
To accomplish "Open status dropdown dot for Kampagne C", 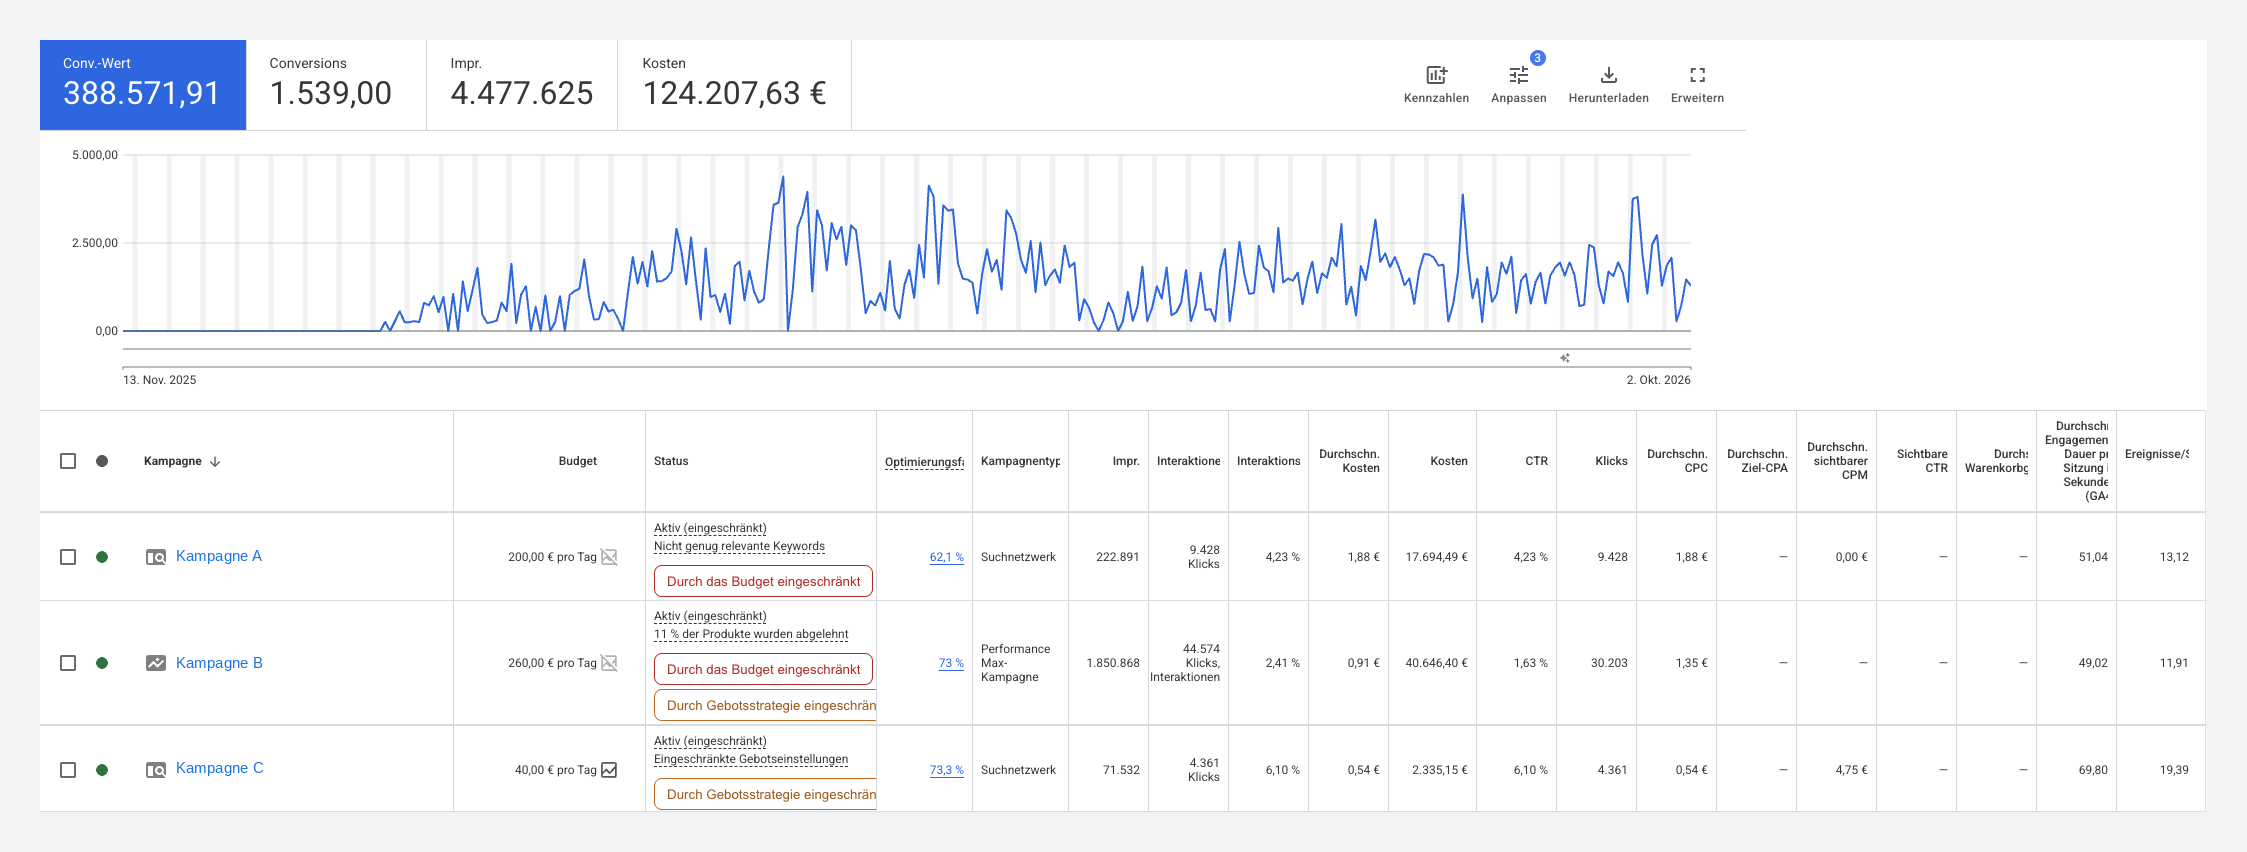I will tap(102, 770).
